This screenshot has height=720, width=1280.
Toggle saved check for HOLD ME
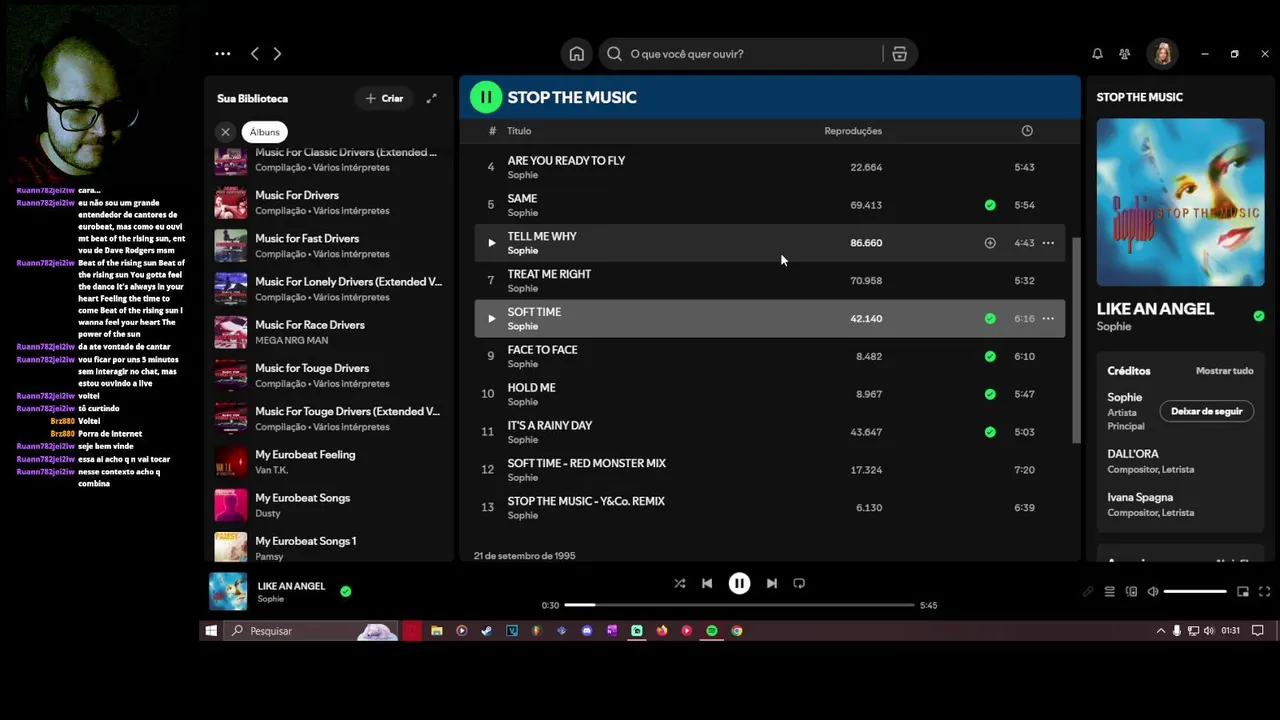point(990,394)
